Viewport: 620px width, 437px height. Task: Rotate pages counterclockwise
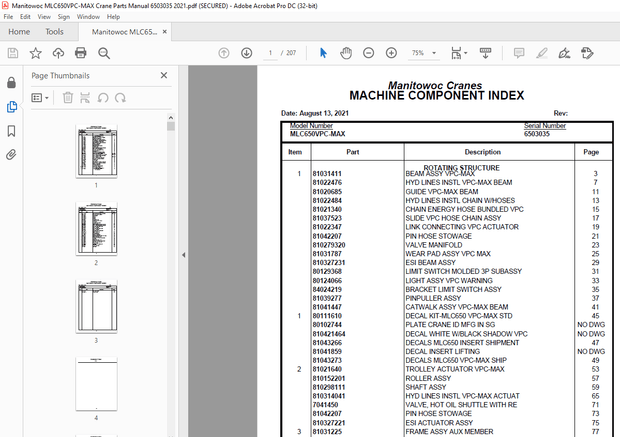coord(103,98)
